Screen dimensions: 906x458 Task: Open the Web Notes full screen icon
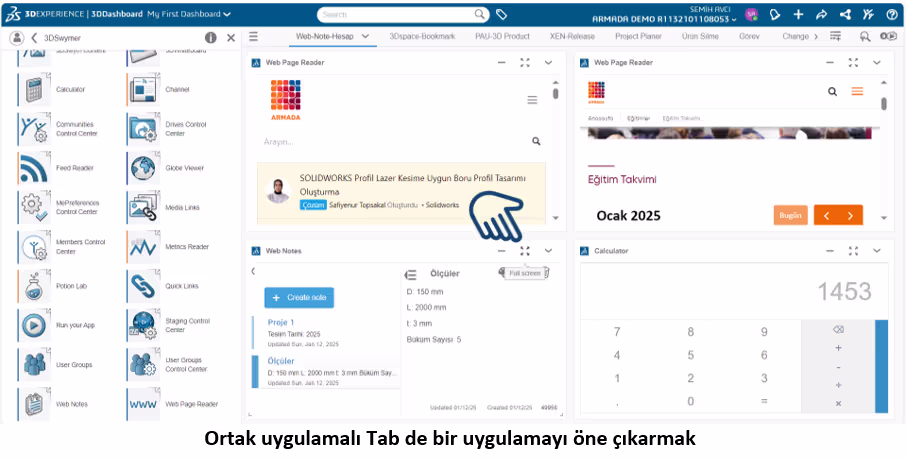click(525, 251)
